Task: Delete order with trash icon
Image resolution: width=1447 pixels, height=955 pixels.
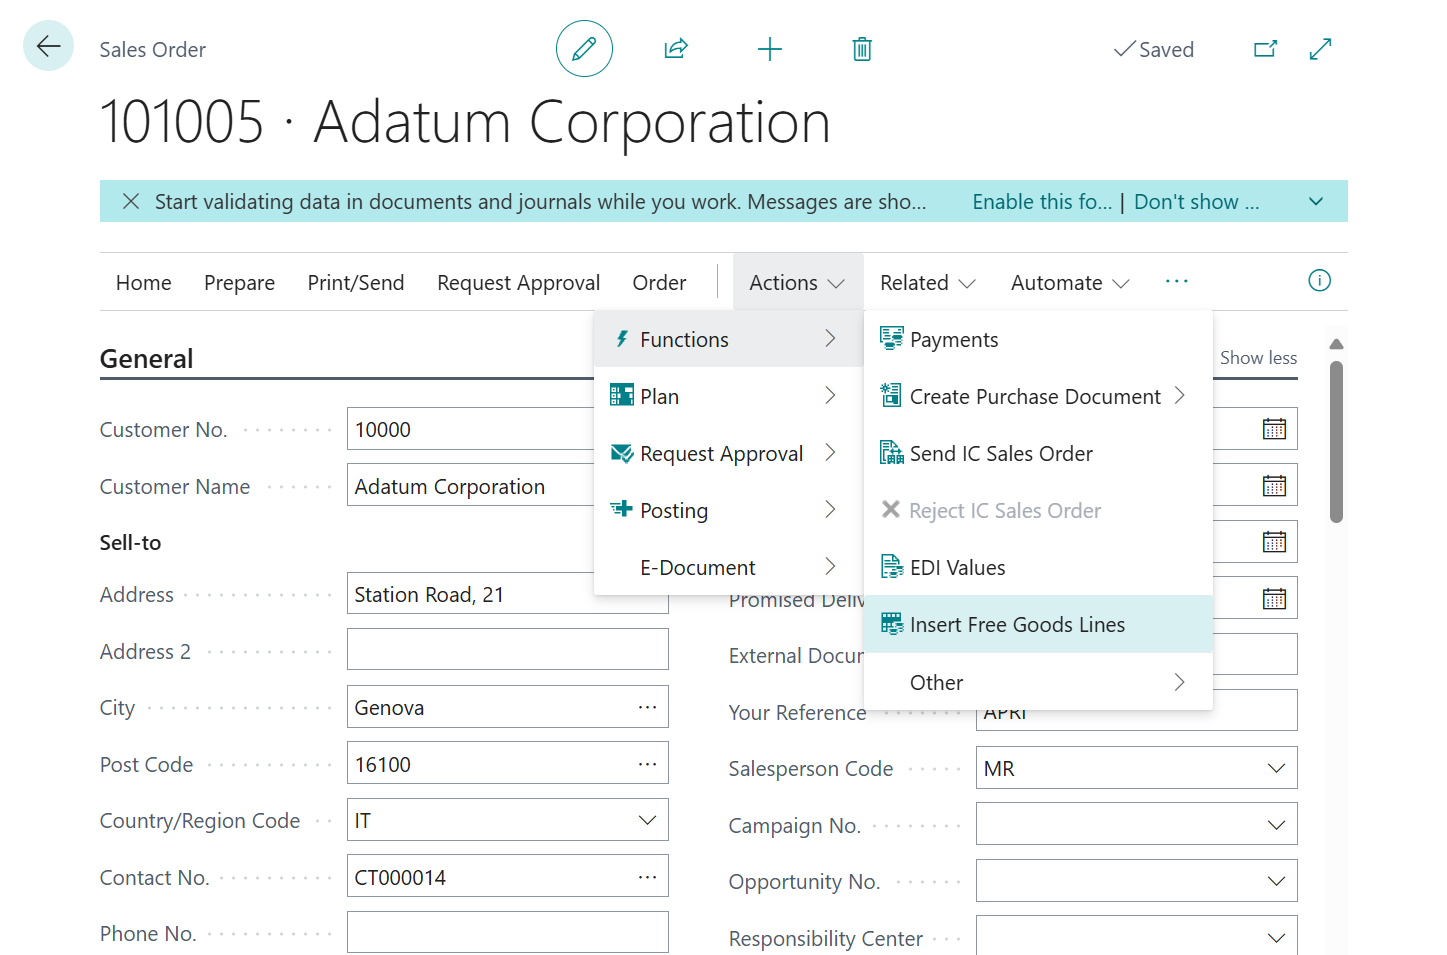Action: pyautogui.click(x=862, y=49)
